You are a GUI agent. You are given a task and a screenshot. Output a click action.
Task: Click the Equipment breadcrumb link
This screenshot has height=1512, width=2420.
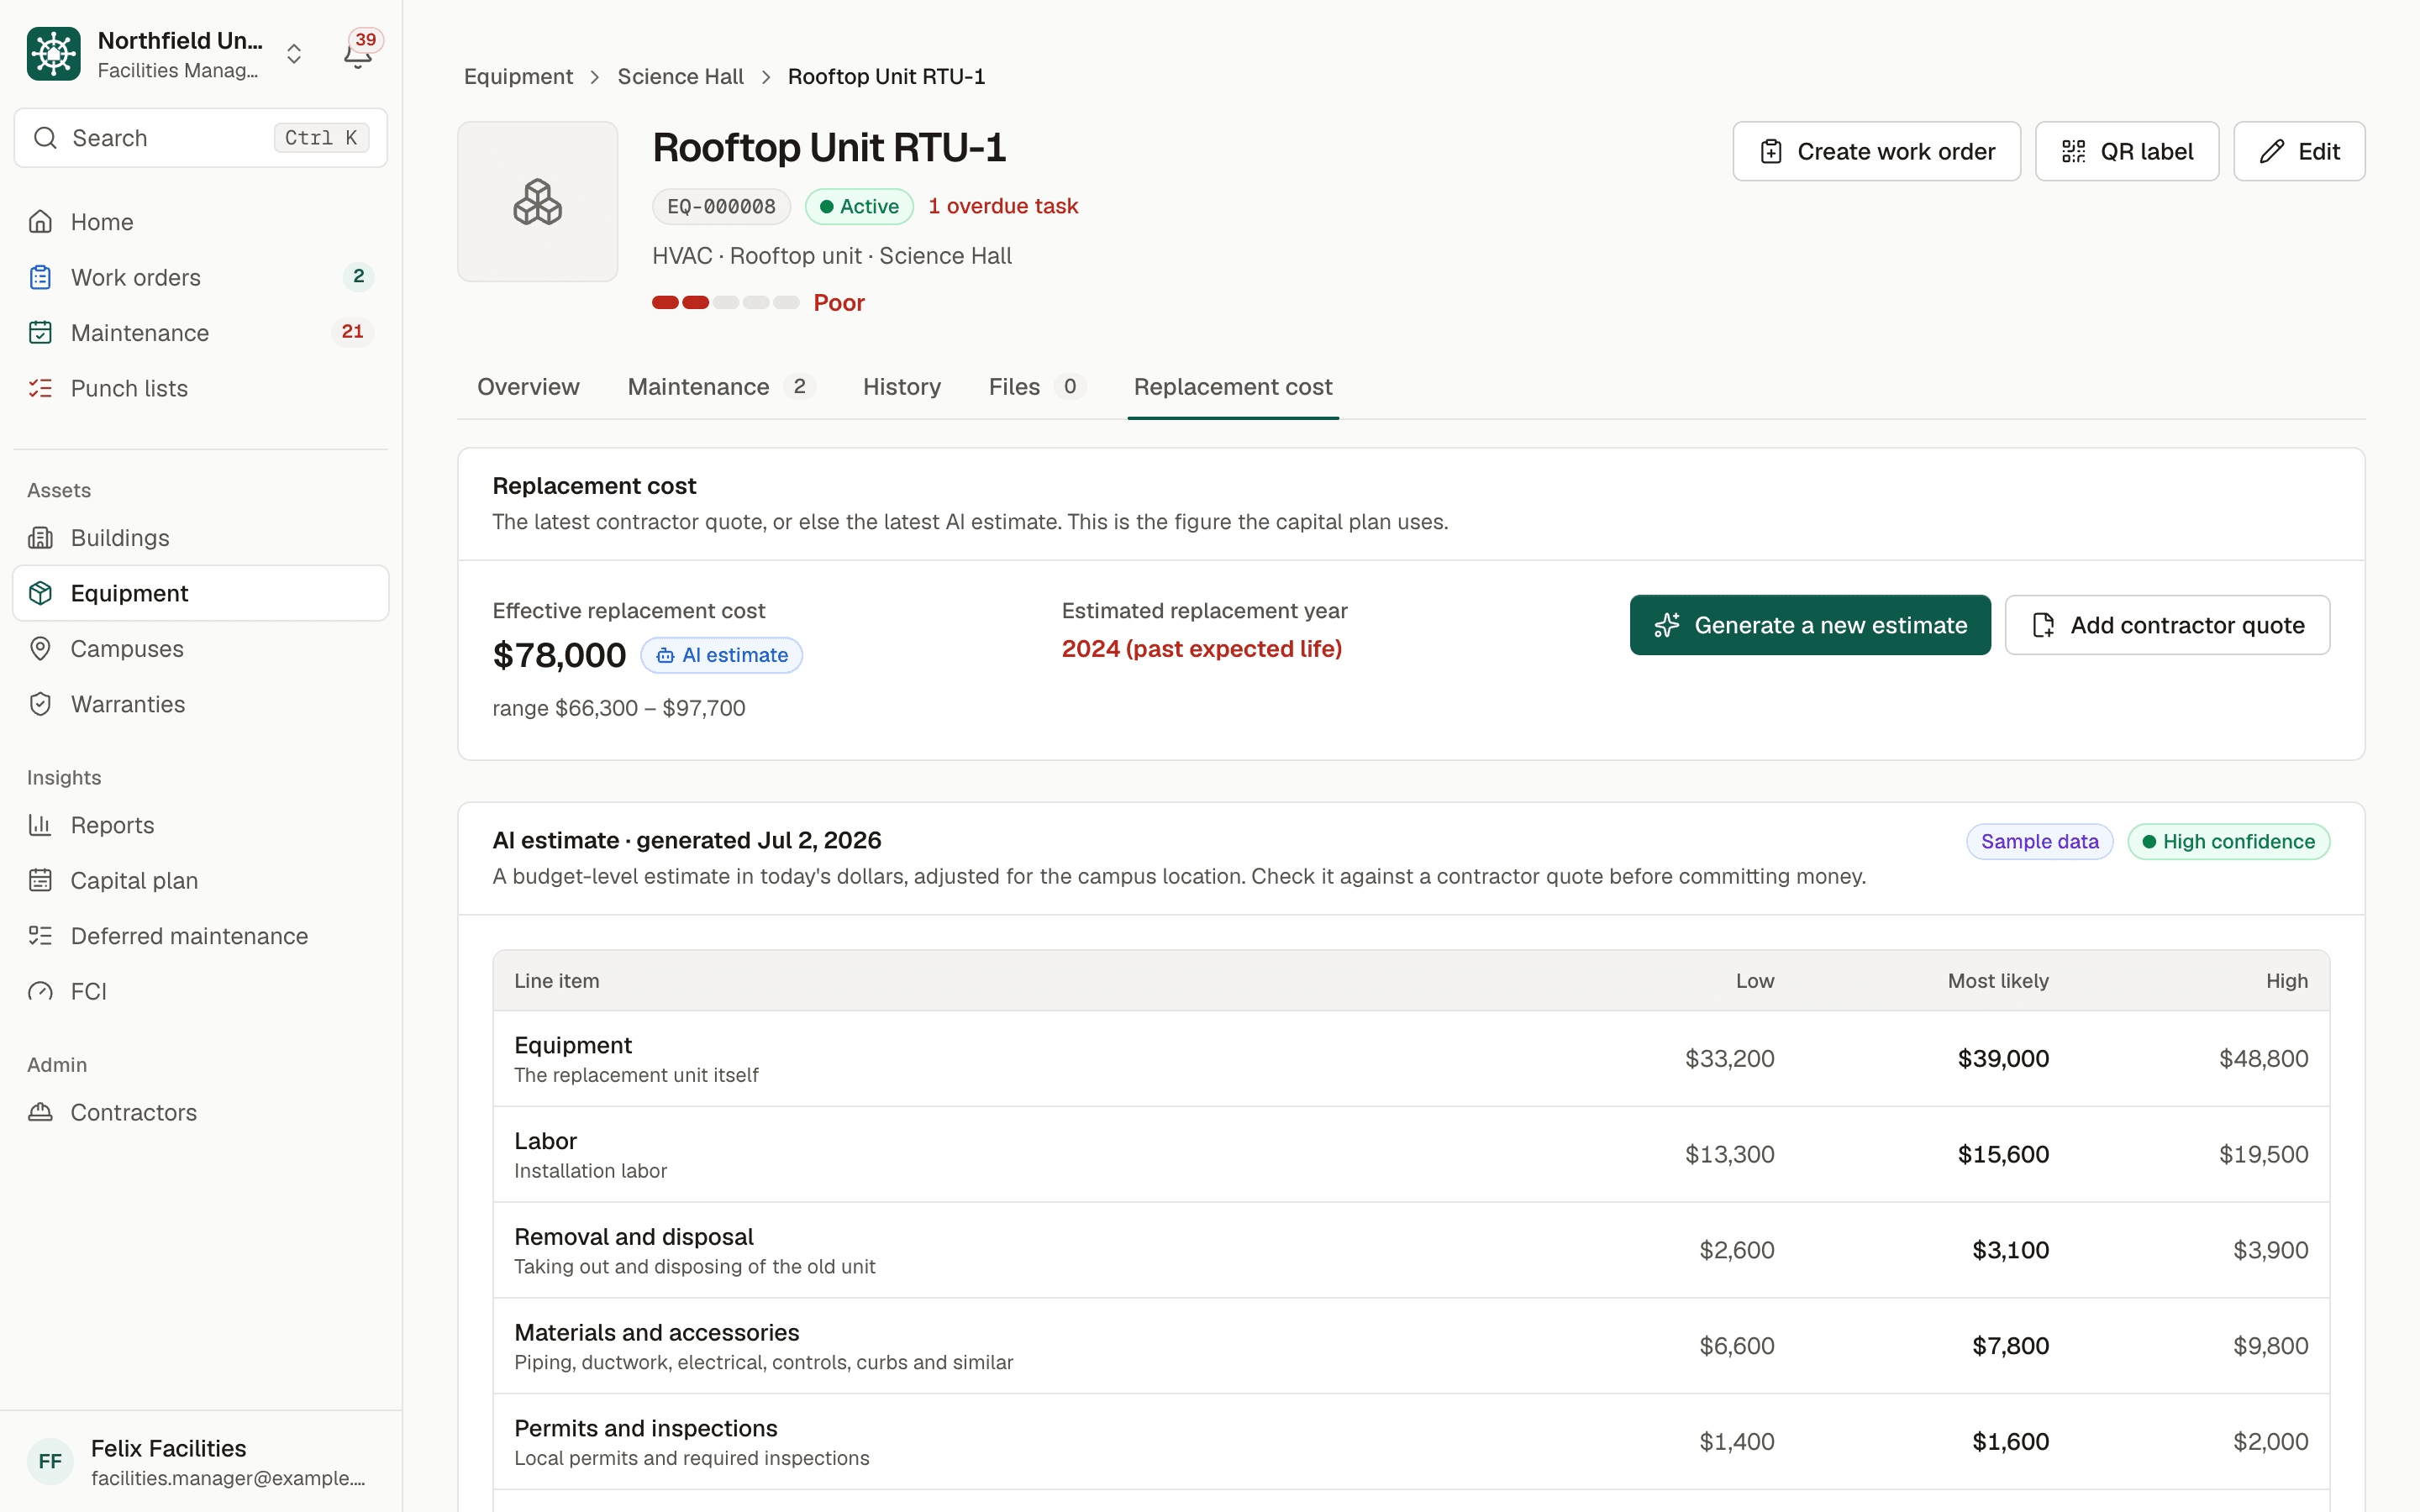tap(518, 77)
